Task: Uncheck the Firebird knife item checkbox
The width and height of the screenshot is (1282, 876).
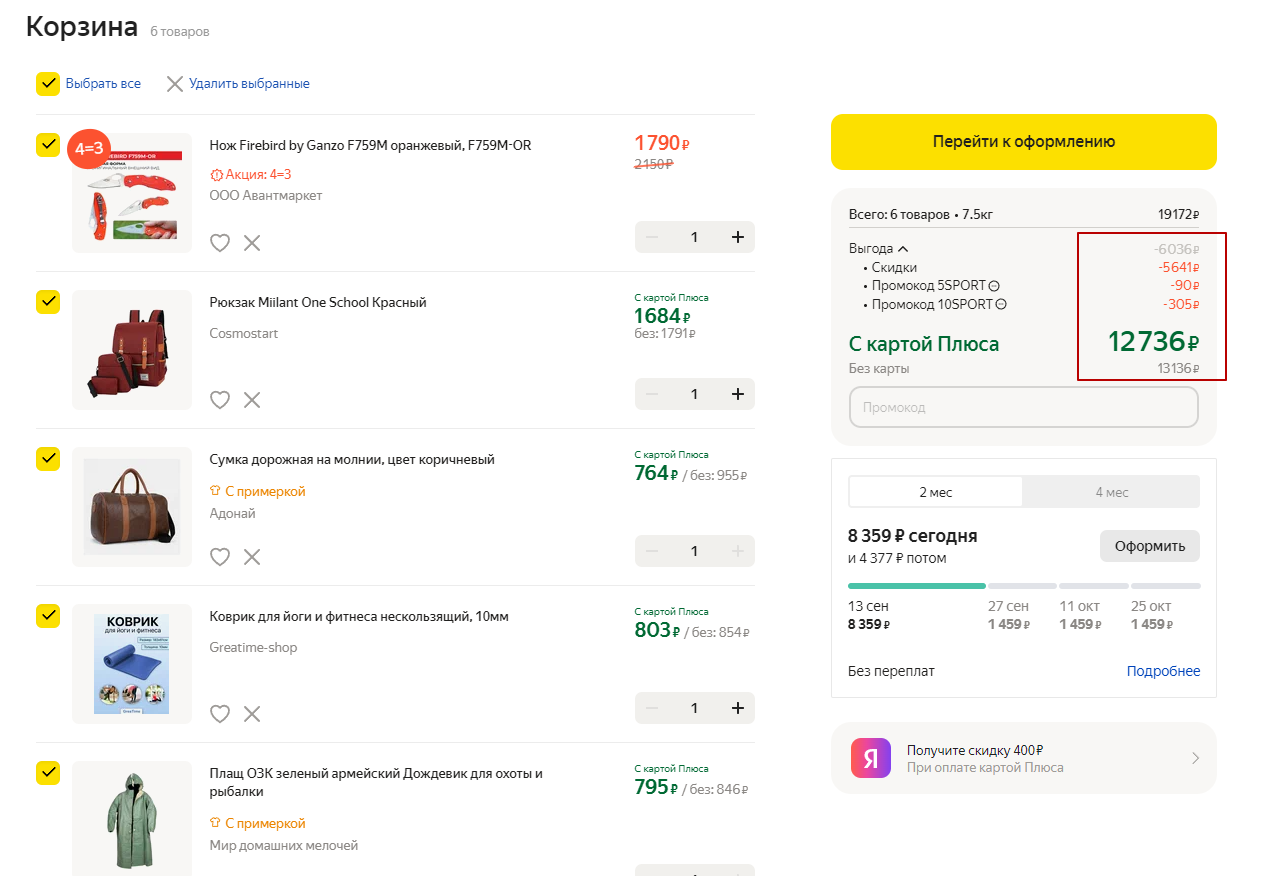Action: click(48, 145)
